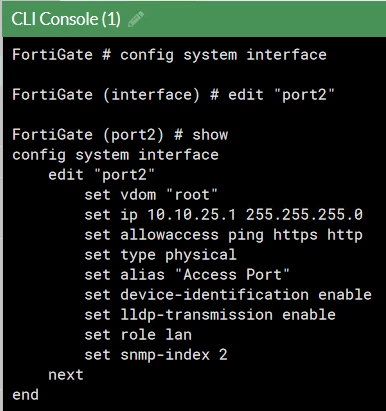Click the second 'config system interface' output line
Image resolution: width=386 pixels, height=411 pixels.
coord(115,155)
